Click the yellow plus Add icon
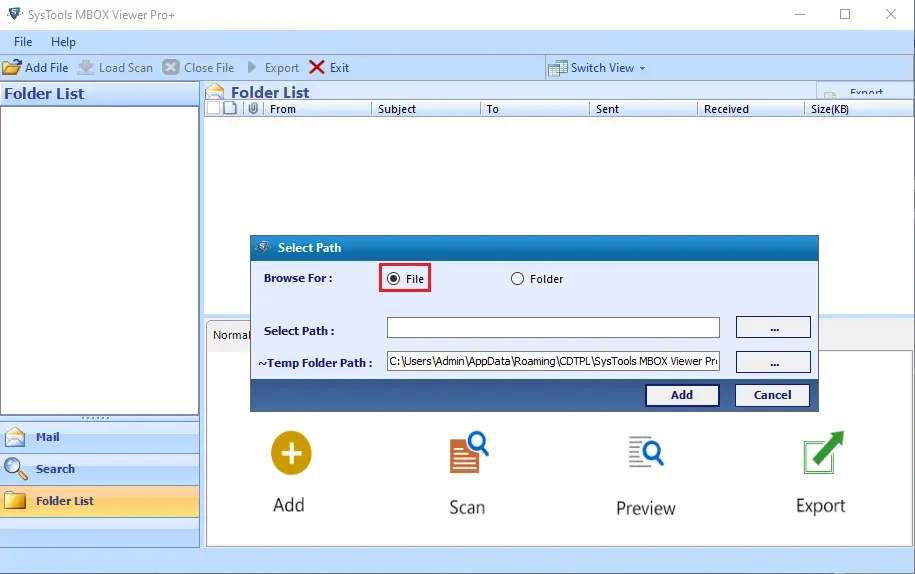The image size is (915, 574). click(291, 453)
